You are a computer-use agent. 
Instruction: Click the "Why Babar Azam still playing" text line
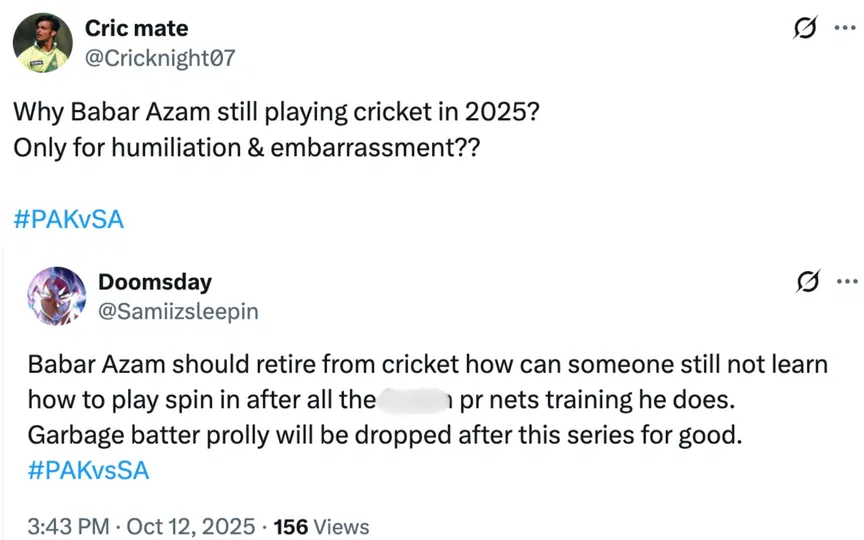pyautogui.click(x=278, y=113)
